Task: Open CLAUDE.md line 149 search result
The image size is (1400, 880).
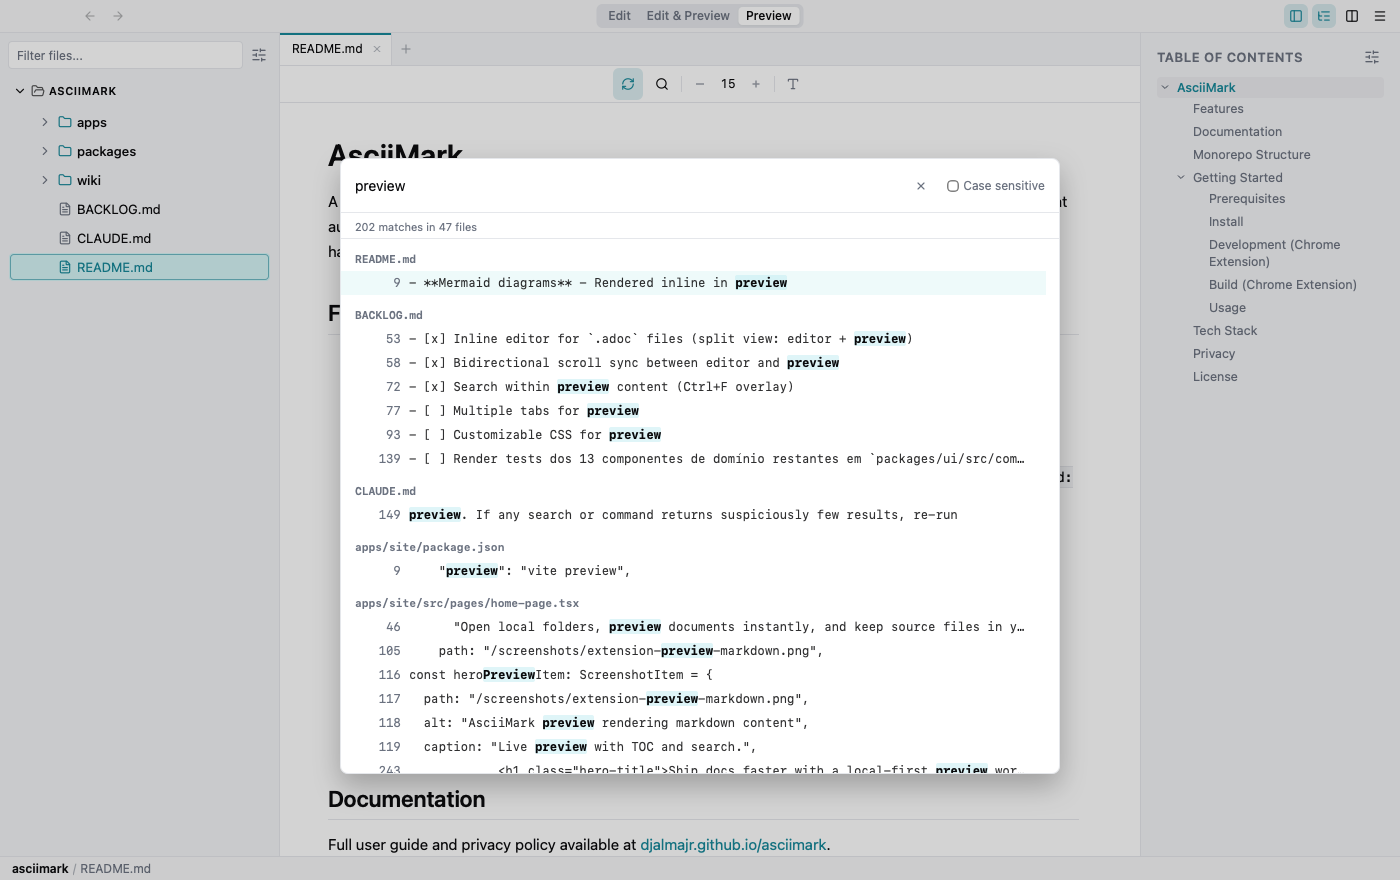Action: point(693,515)
